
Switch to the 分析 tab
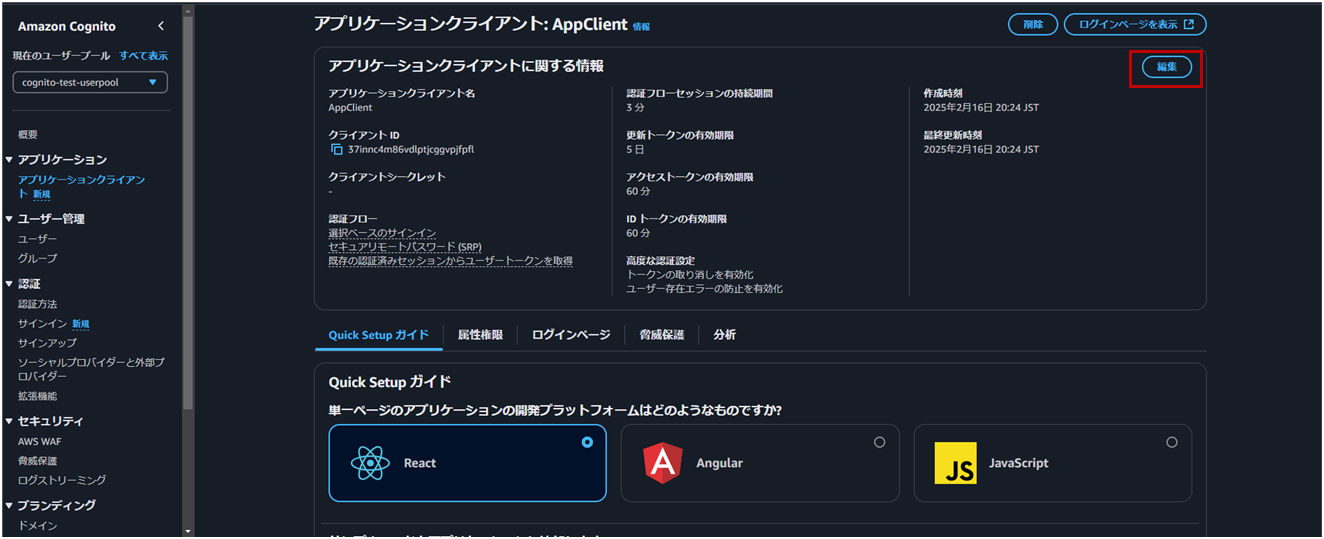(725, 335)
